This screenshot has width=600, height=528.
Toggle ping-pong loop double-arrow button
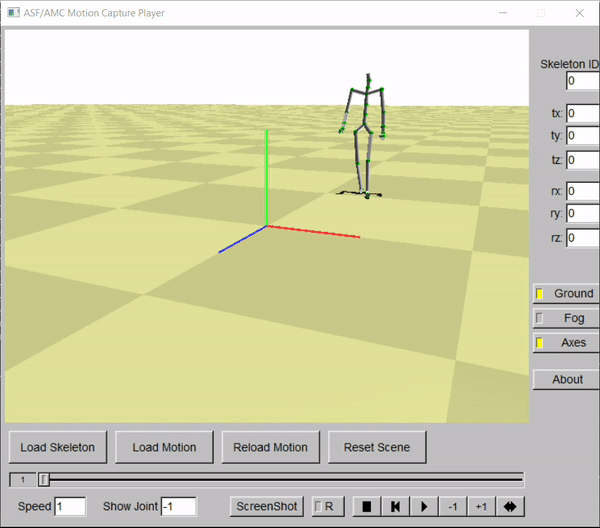[x=510, y=507]
